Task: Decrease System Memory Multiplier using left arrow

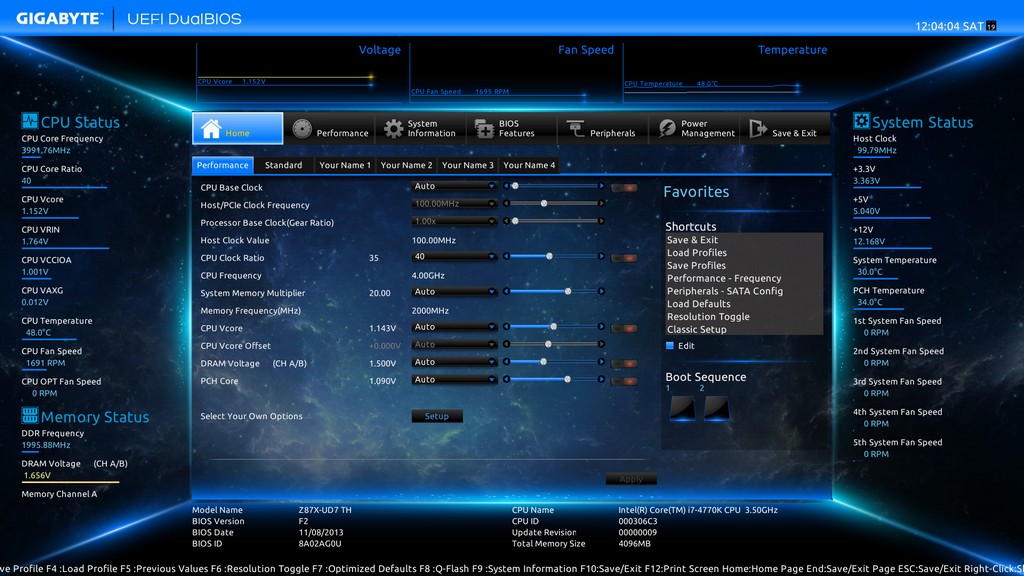Action: (x=506, y=291)
